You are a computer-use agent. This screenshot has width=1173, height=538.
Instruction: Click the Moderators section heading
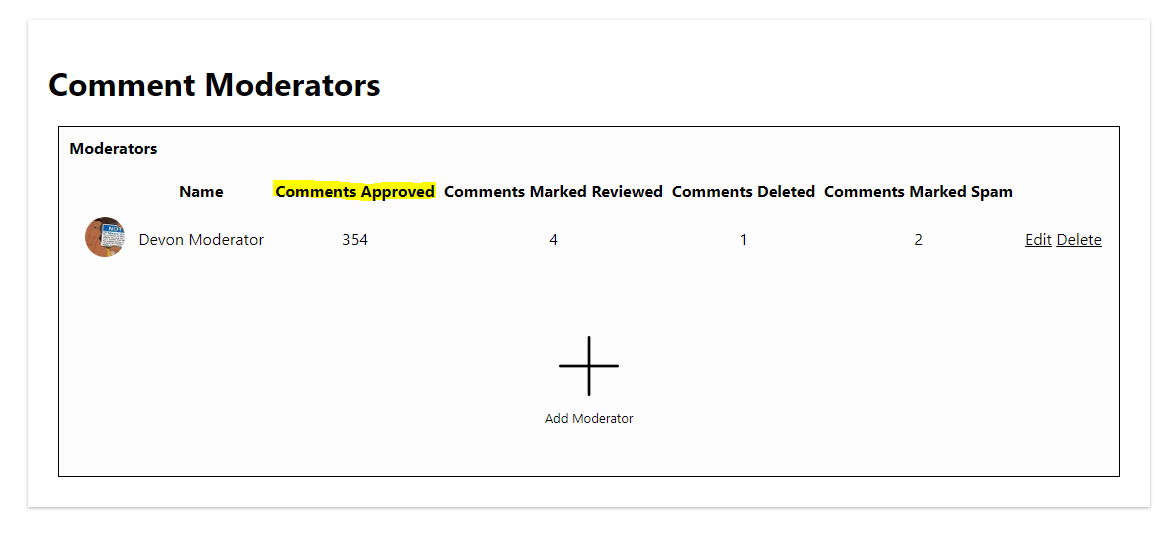click(x=113, y=149)
